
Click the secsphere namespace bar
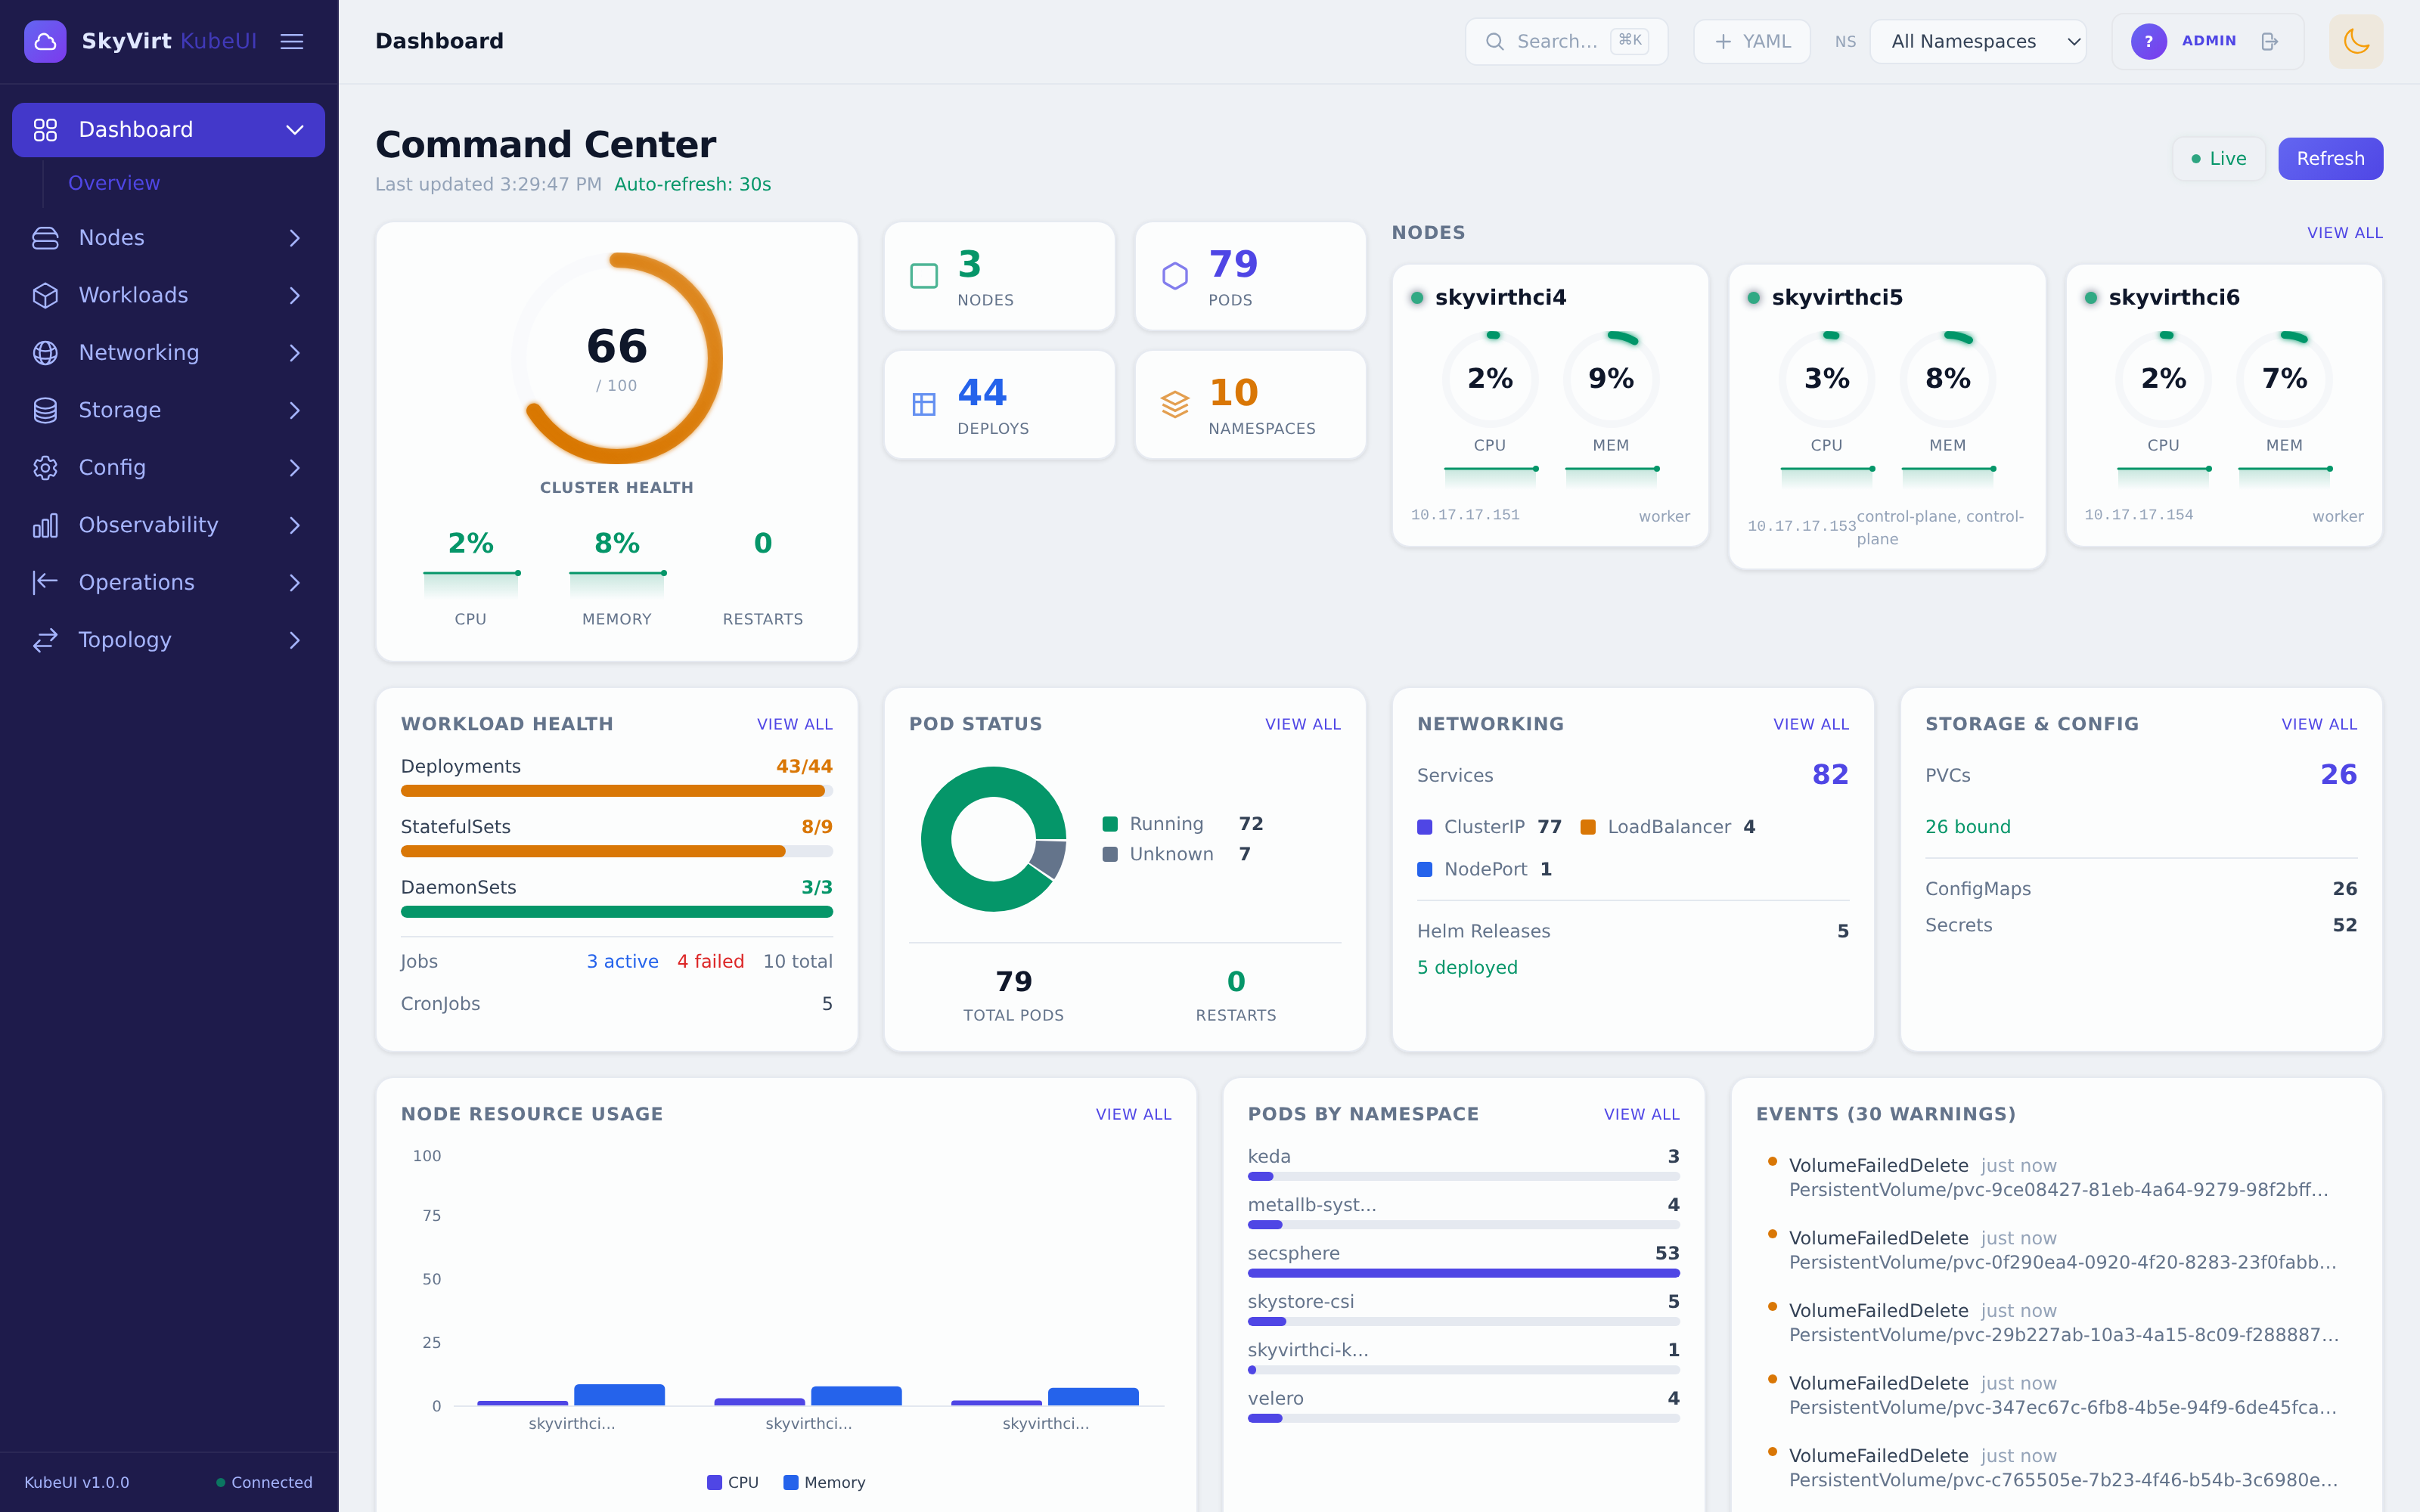coord(1463,1273)
